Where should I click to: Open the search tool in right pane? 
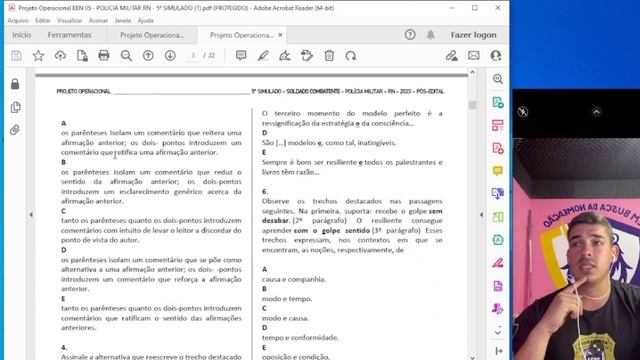(x=498, y=79)
